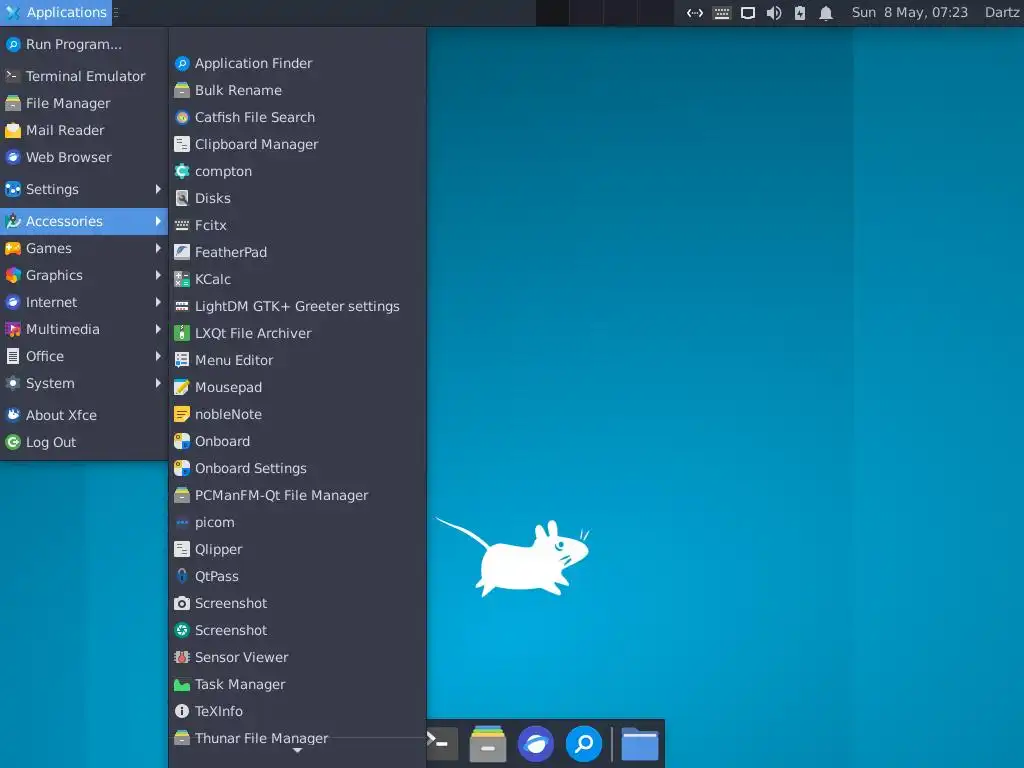Viewport: 1024px width, 768px height.
Task: Expand the Internet submenu arrow
Action: [157, 302]
